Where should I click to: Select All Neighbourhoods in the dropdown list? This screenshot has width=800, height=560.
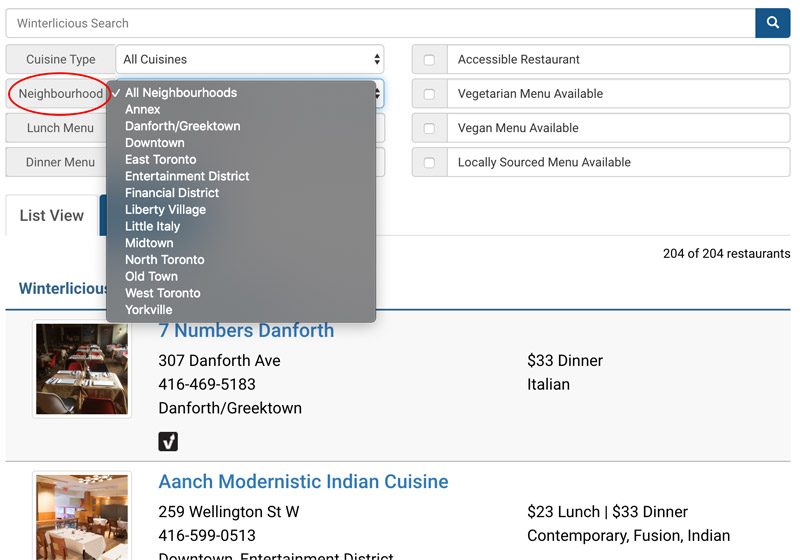(241, 93)
